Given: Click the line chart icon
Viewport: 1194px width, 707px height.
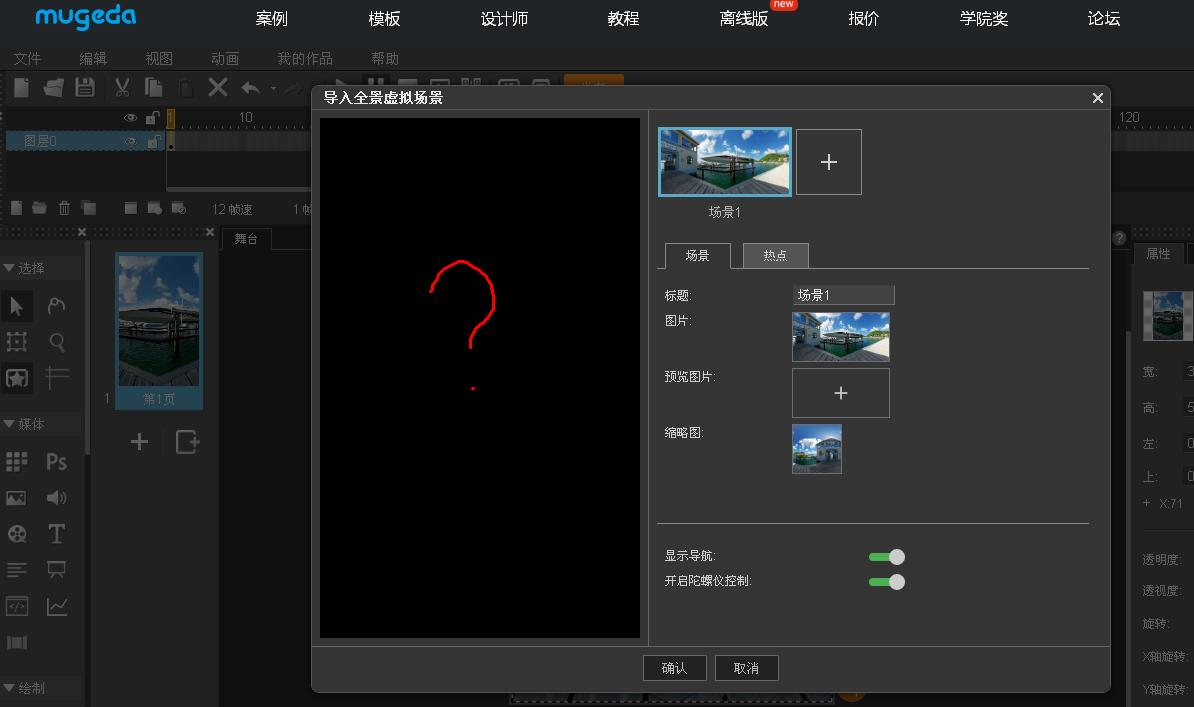Looking at the screenshot, I should point(57,606).
